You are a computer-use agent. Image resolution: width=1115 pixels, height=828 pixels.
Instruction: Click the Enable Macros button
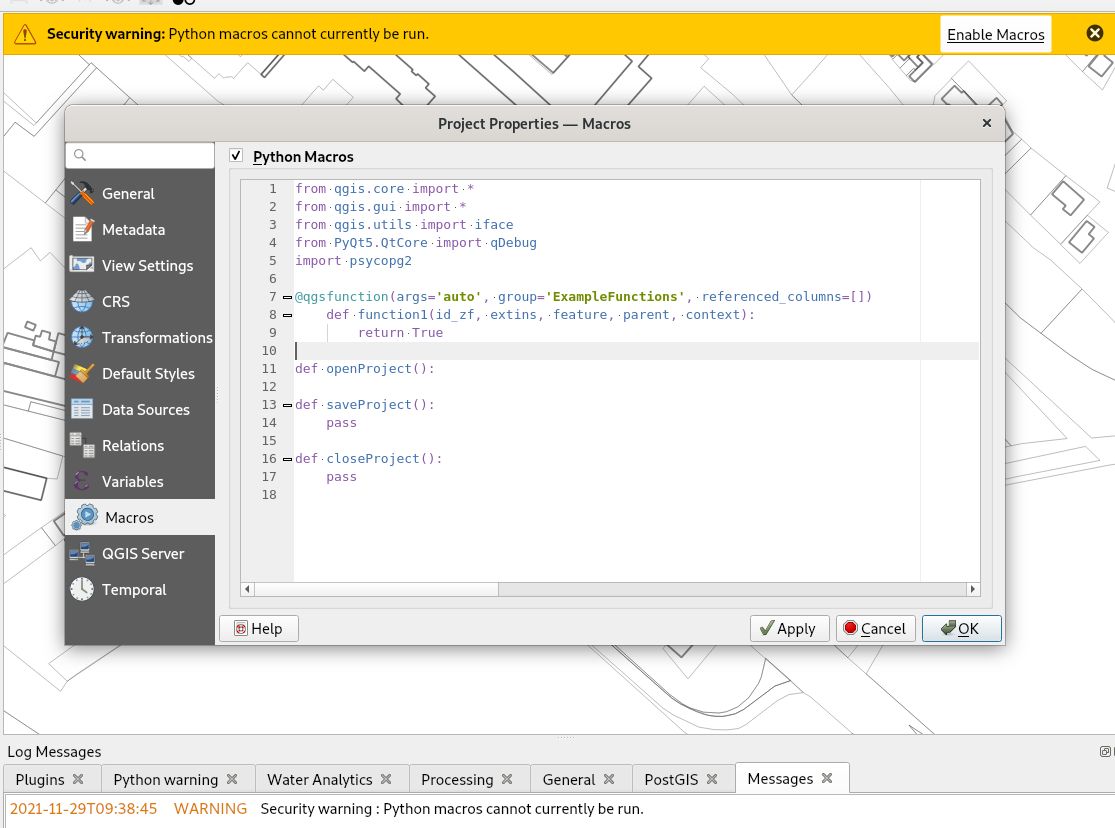tap(996, 34)
